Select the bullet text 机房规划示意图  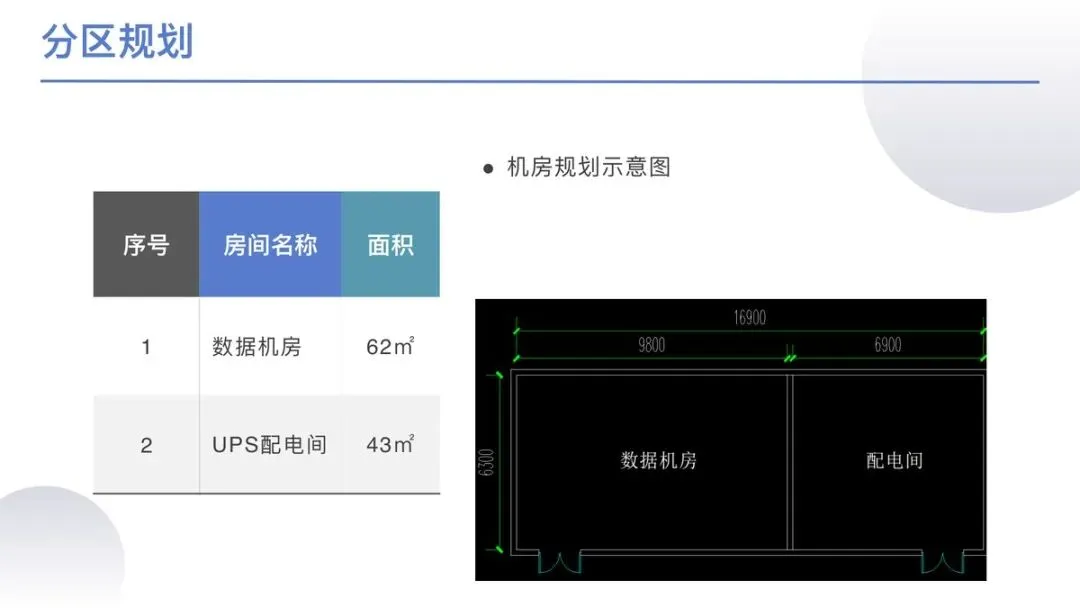click(x=589, y=167)
